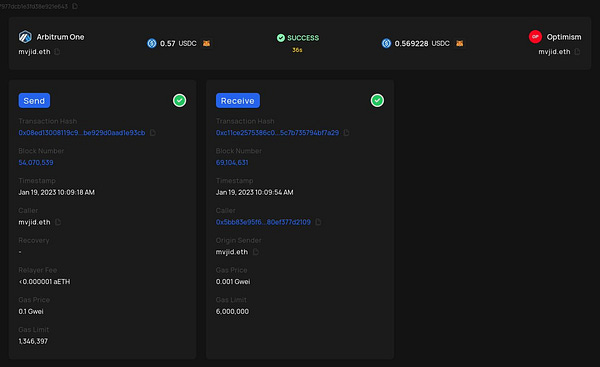Screen dimensions: 600x367
Task: Copy the Receive caller address
Action: pyautogui.click(x=318, y=222)
